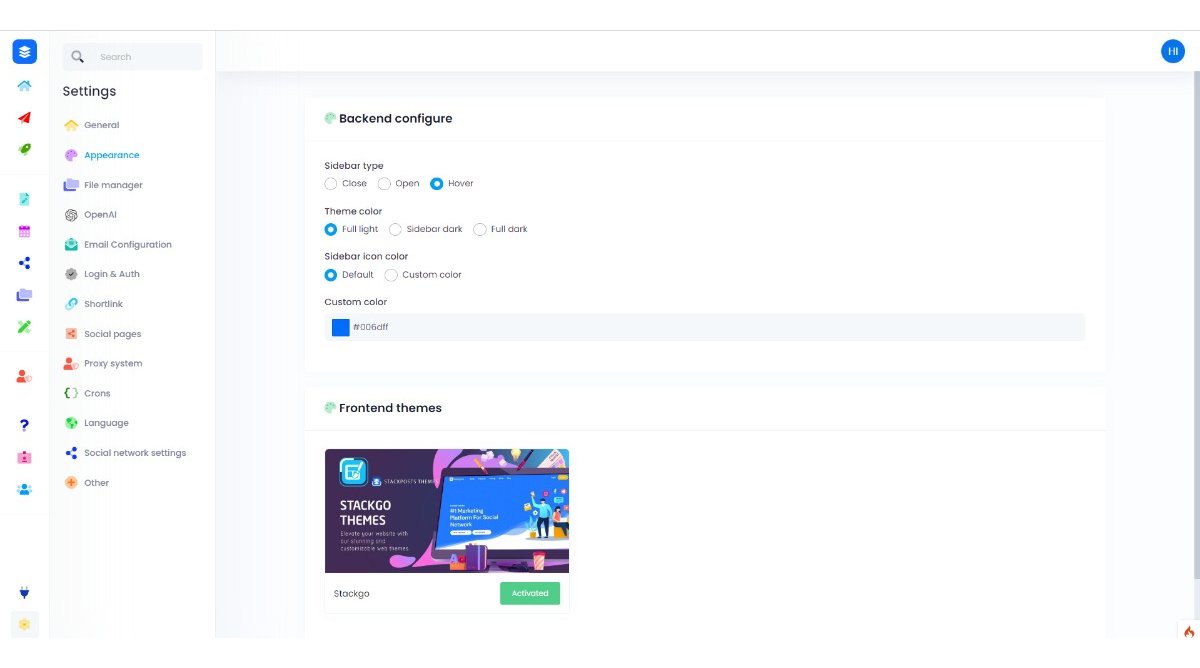
Task: Click the green rocket sidebar icon
Action: click(24, 149)
